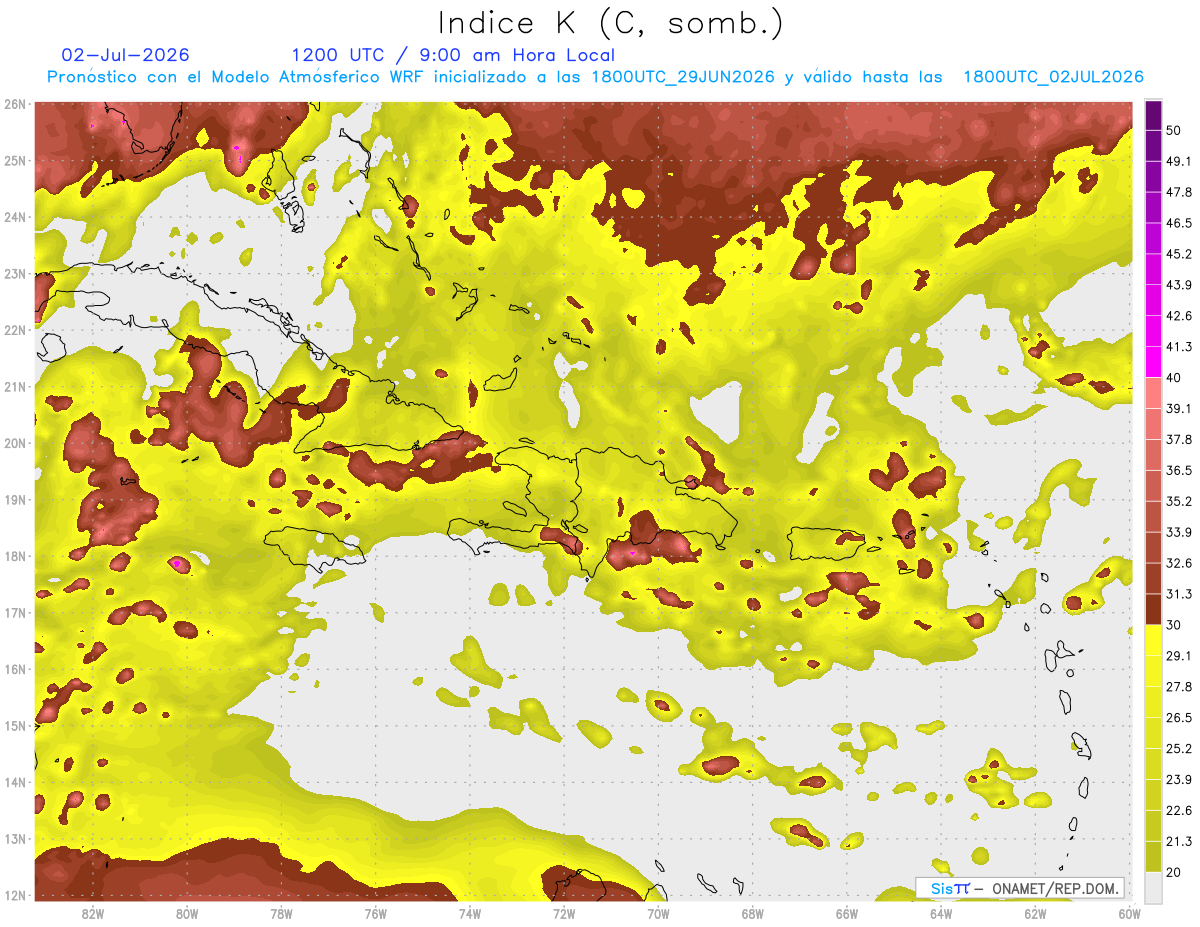The image size is (1200, 927).
Task: Click longitude label '62W'
Action: pos(1035,914)
